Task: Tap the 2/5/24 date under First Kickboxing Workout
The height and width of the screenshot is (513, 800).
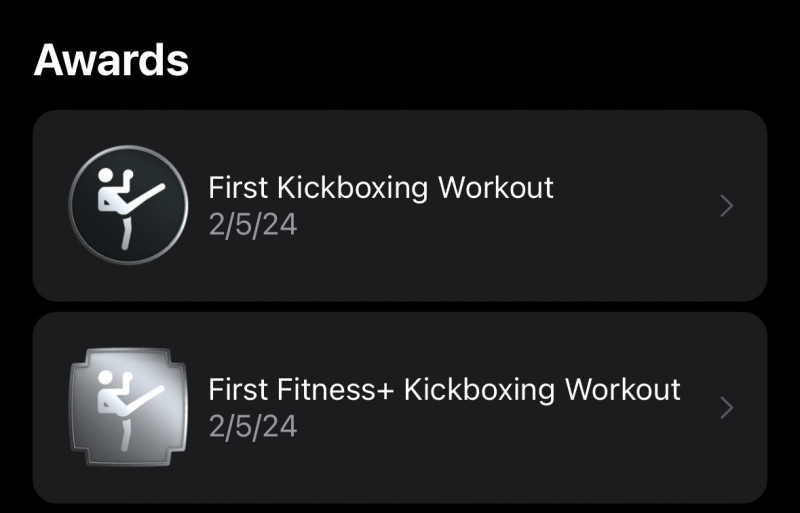Action: pyautogui.click(x=253, y=224)
